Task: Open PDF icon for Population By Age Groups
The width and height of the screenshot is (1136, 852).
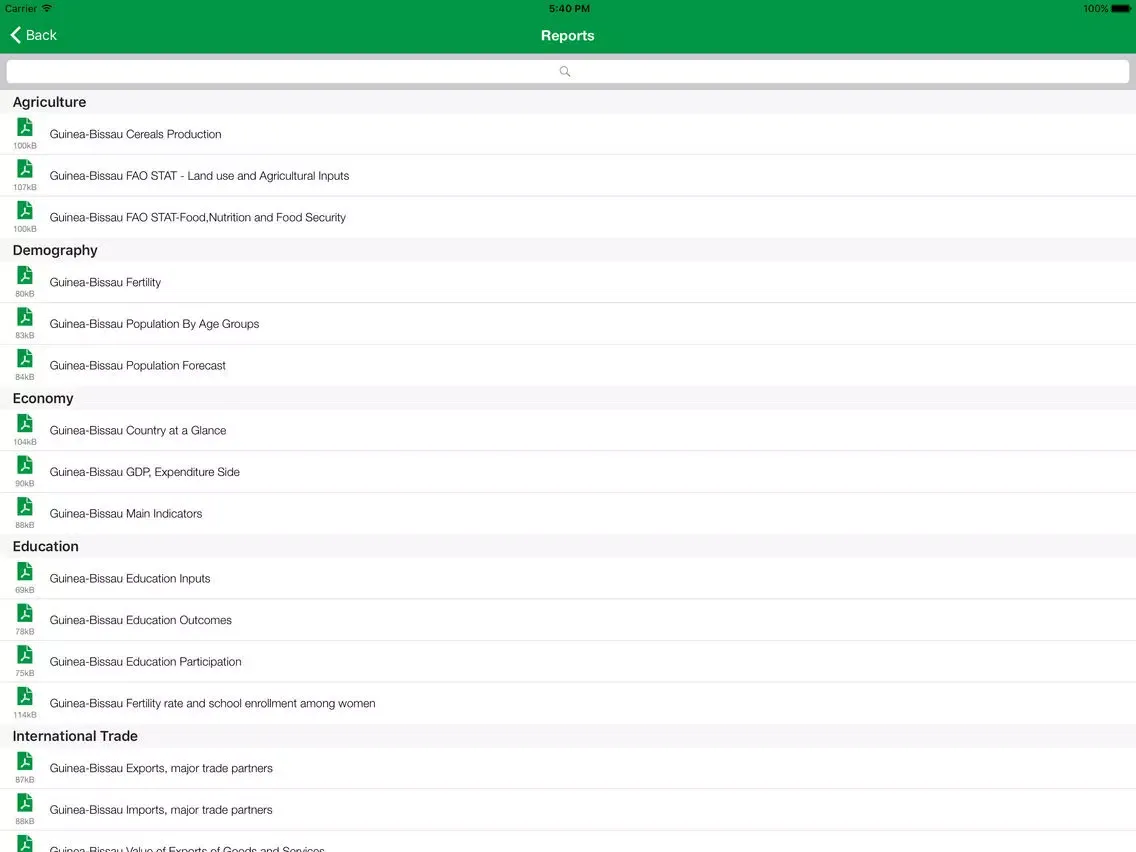Action: 25,317
